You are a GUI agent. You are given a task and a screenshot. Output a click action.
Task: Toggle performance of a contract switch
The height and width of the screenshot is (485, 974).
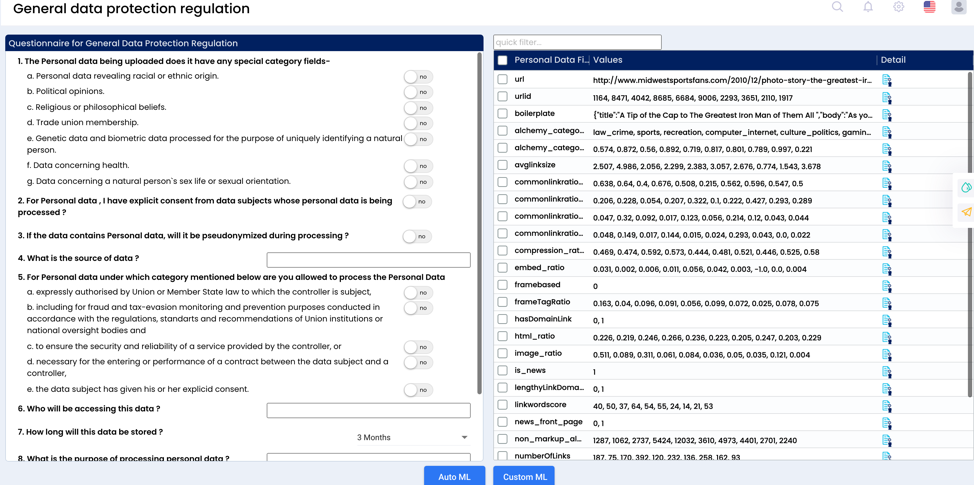(x=418, y=362)
